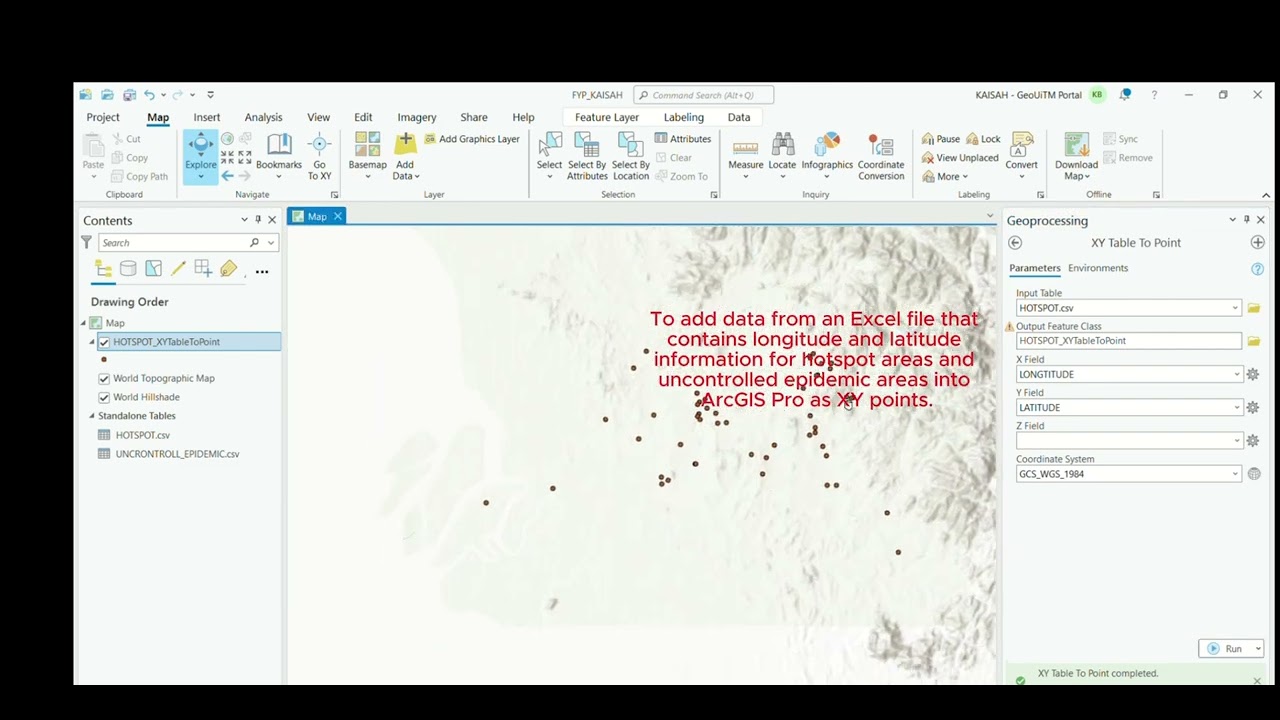Browse for Input Table folder icon
Image resolution: width=1280 pixels, height=720 pixels.
[x=1254, y=308]
